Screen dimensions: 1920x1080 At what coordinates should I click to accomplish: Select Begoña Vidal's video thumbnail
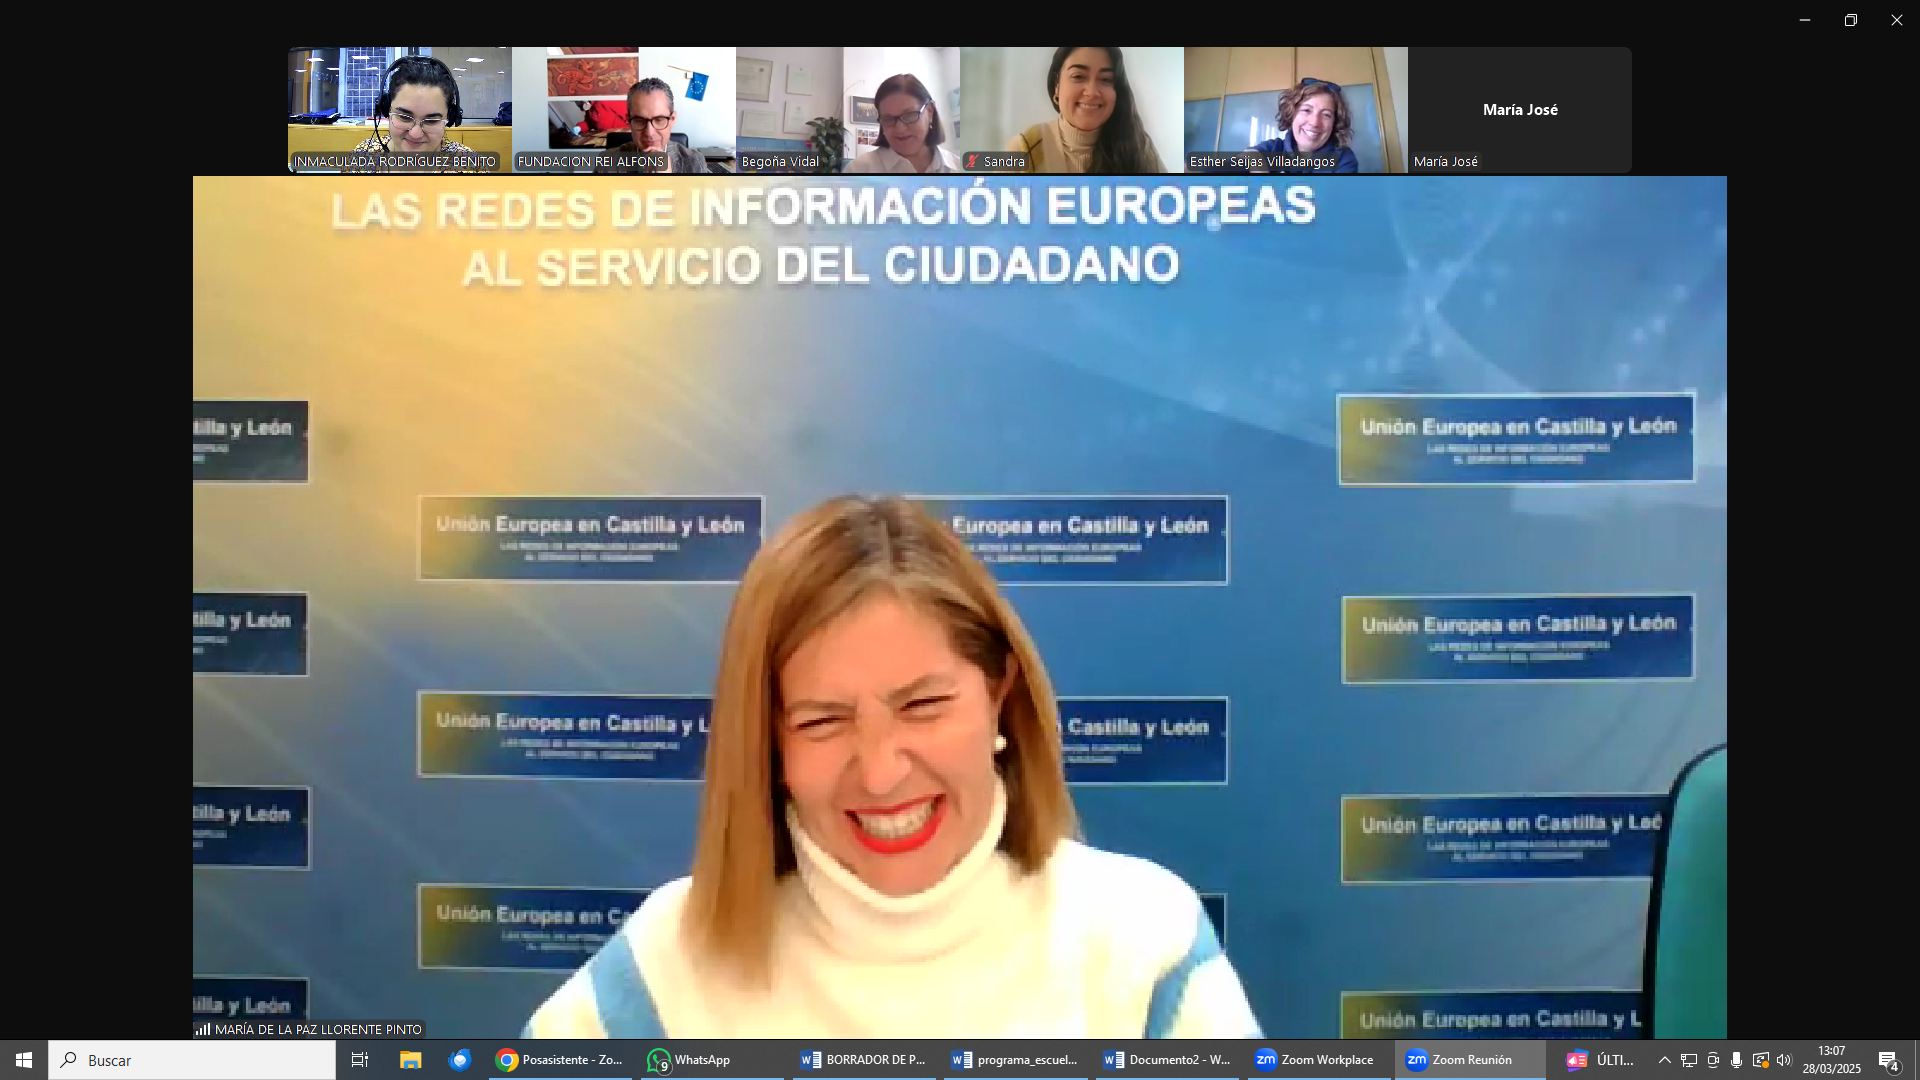(x=848, y=110)
